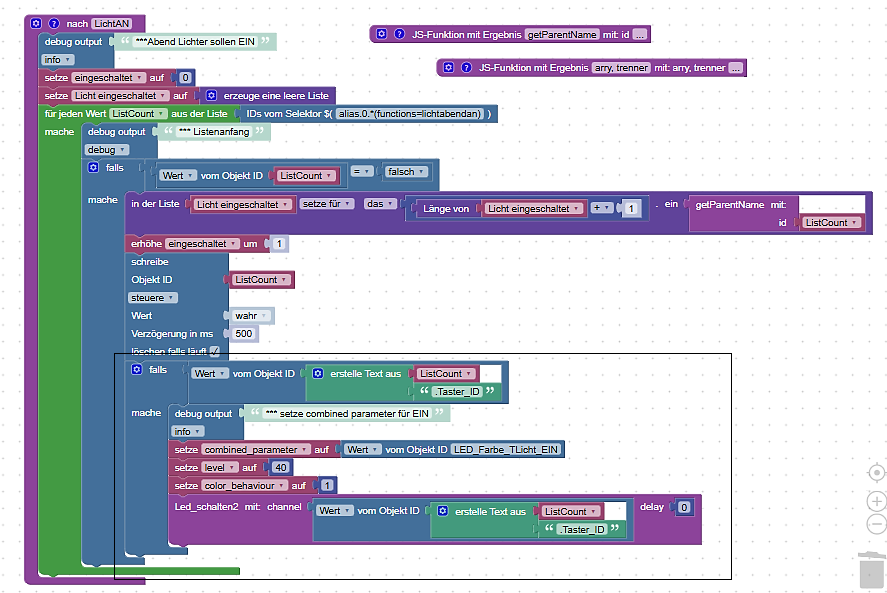Click the trash can to delete blocks

[x=872, y=570]
